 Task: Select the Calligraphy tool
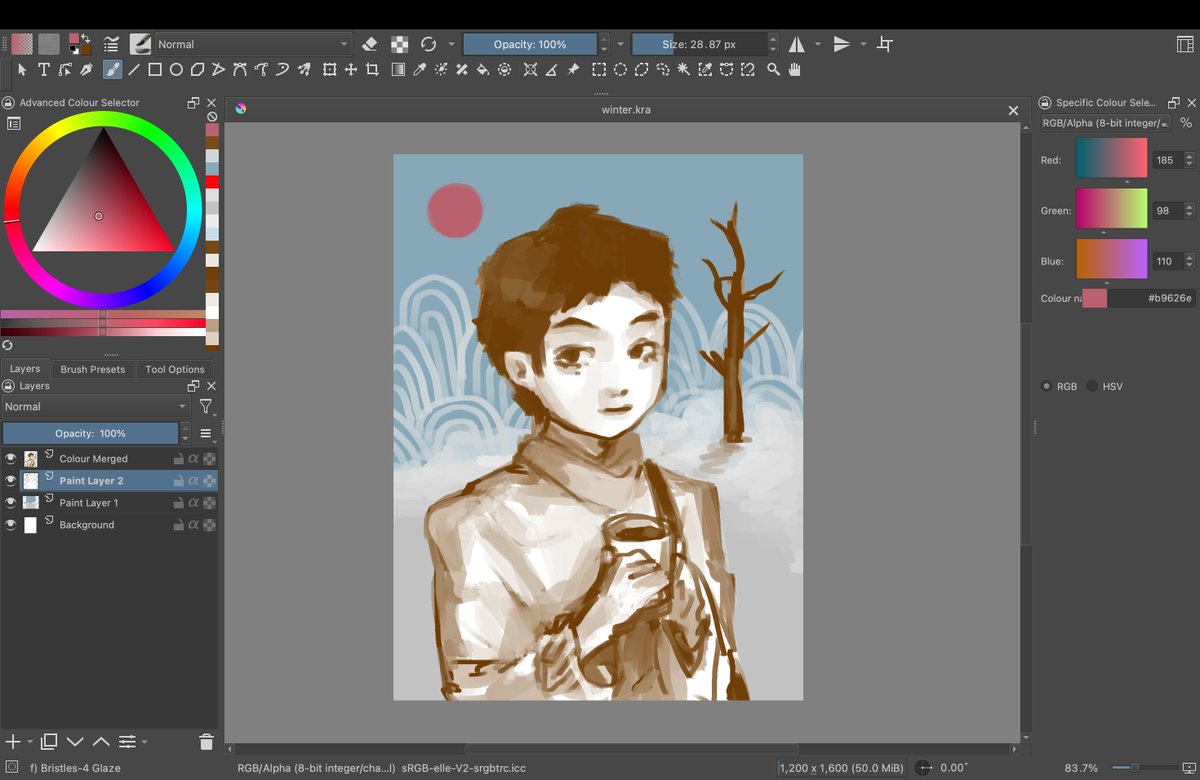[87, 70]
